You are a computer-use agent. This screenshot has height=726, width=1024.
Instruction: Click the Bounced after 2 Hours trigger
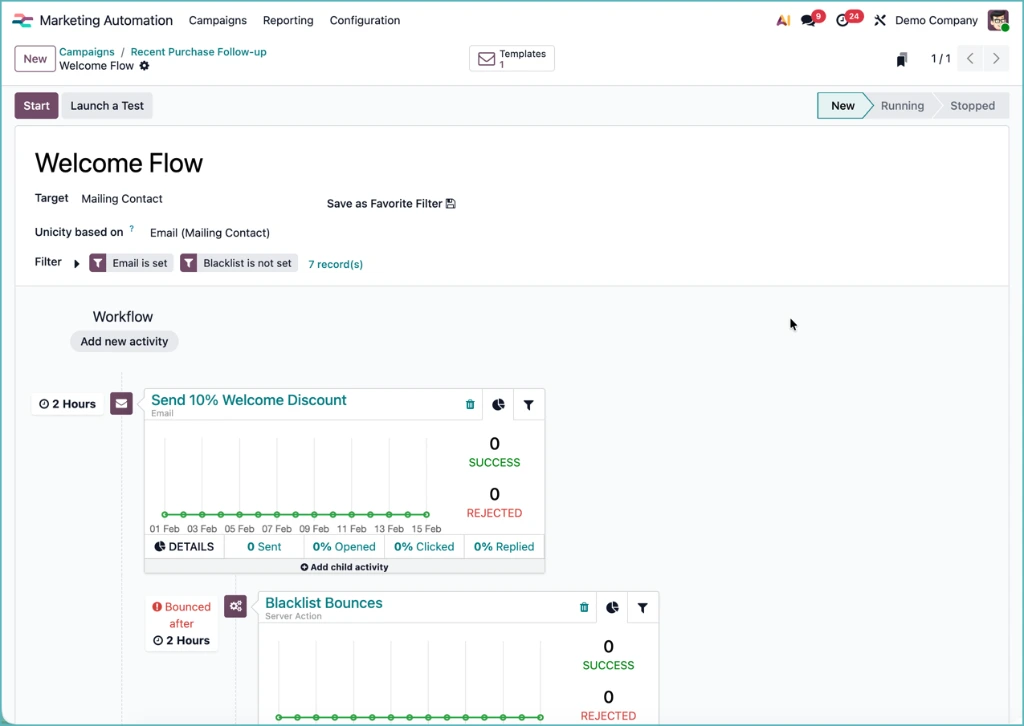pos(182,623)
